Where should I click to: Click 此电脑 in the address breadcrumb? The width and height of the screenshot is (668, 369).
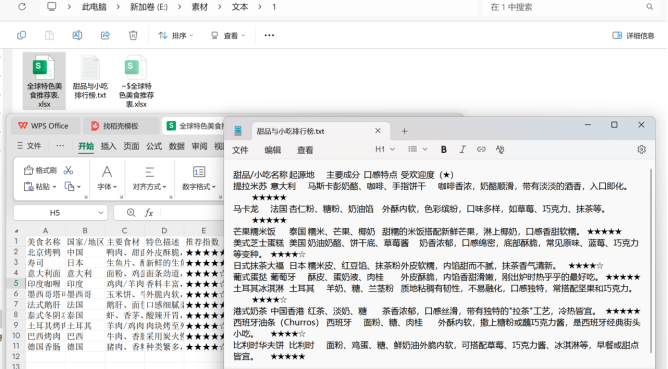pyautogui.click(x=94, y=7)
